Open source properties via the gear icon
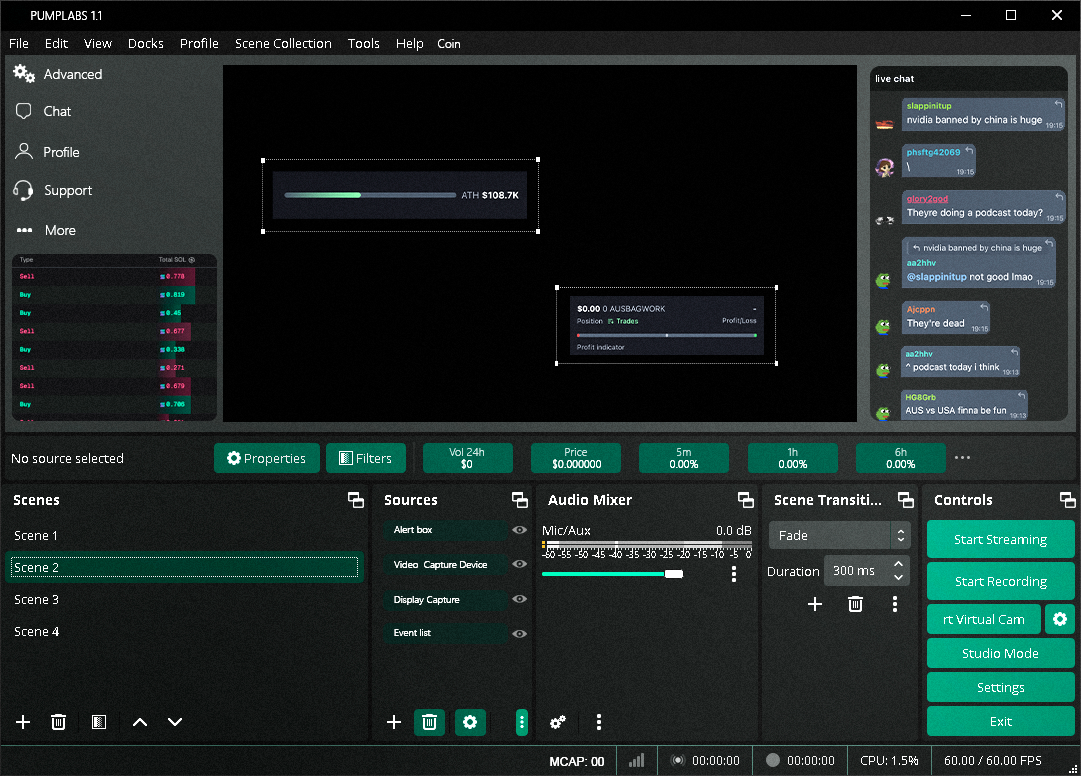 (470, 722)
